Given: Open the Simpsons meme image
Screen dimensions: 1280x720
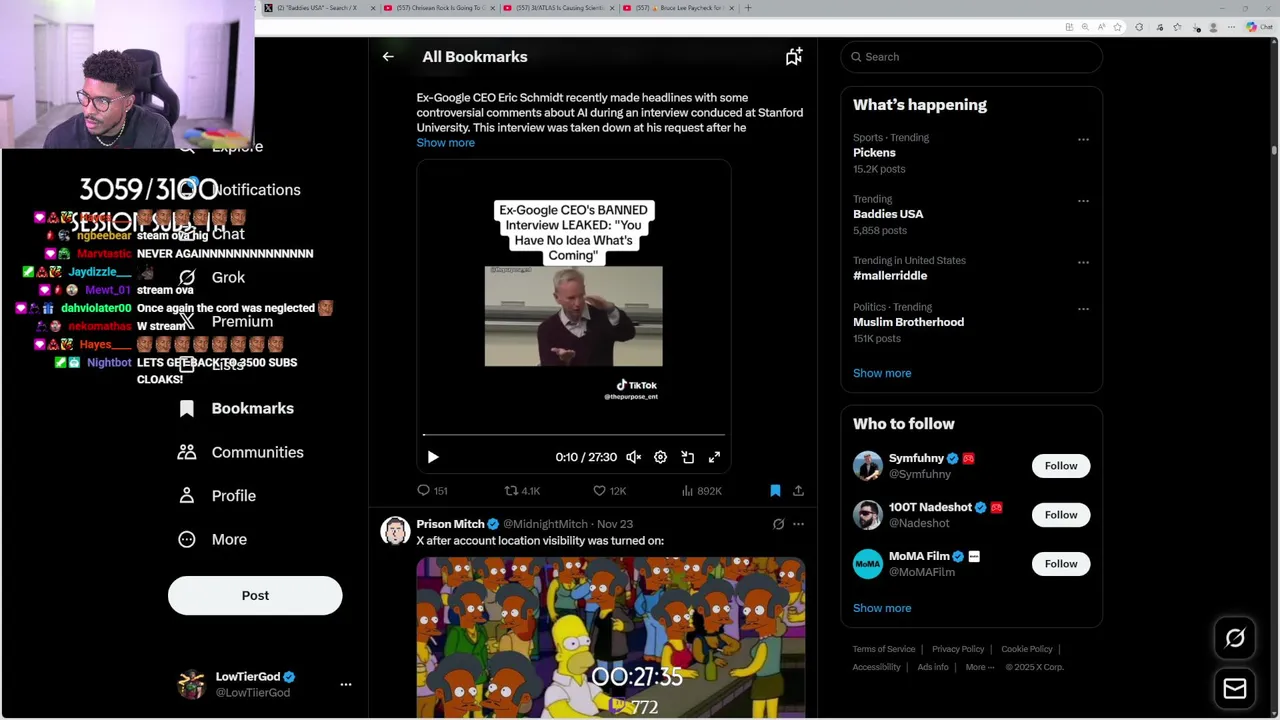Looking at the screenshot, I should (611, 637).
